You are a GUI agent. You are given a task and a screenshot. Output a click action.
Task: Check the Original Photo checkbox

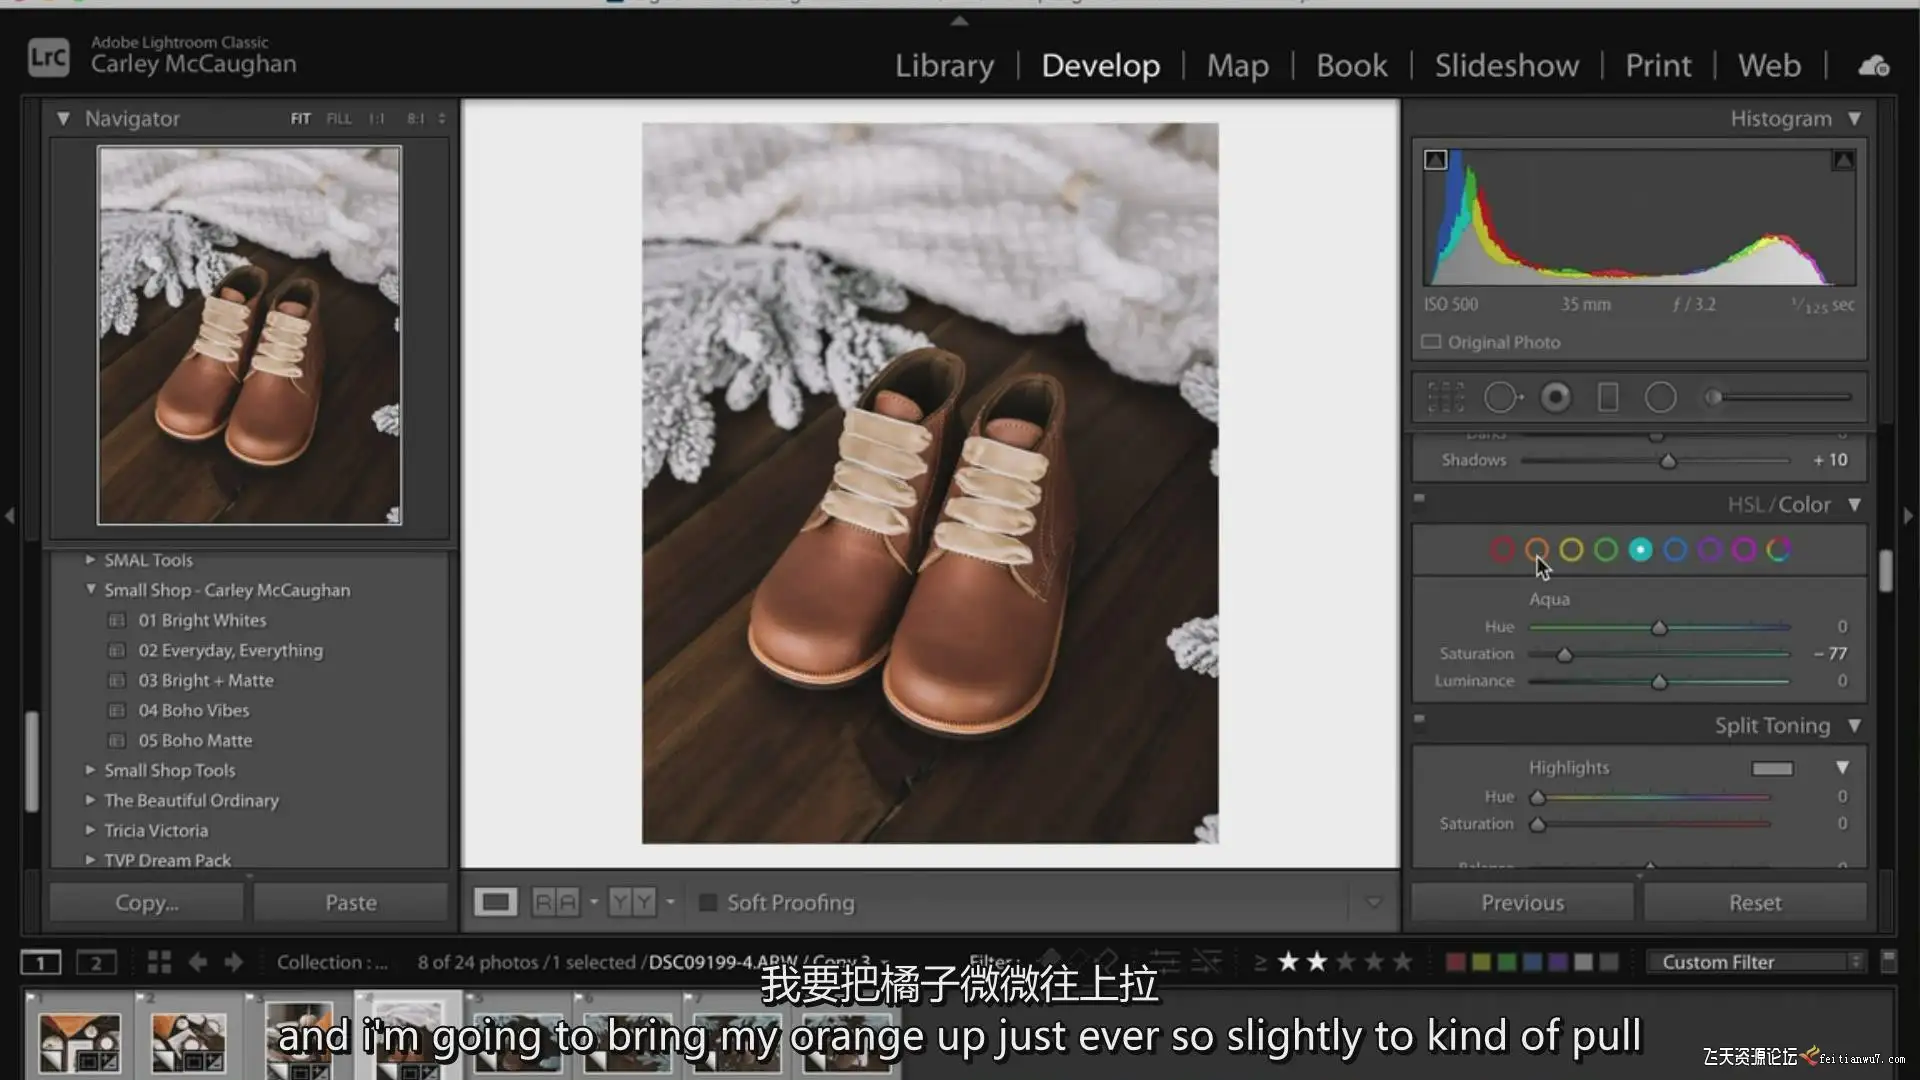1431,342
